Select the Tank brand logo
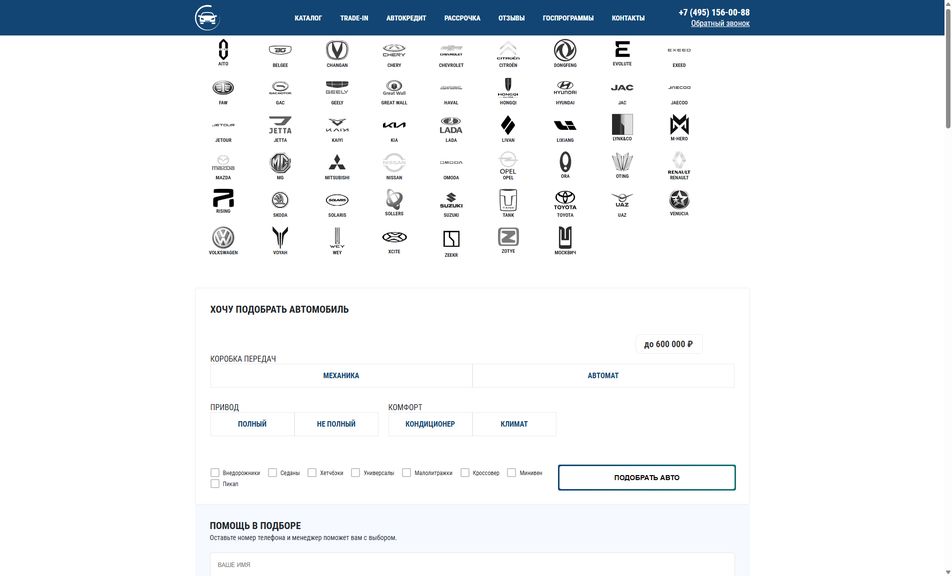952x576 pixels. click(x=508, y=200)
